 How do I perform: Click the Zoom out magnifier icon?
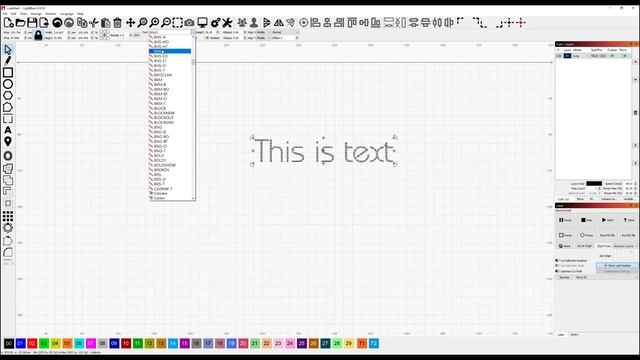166,23
